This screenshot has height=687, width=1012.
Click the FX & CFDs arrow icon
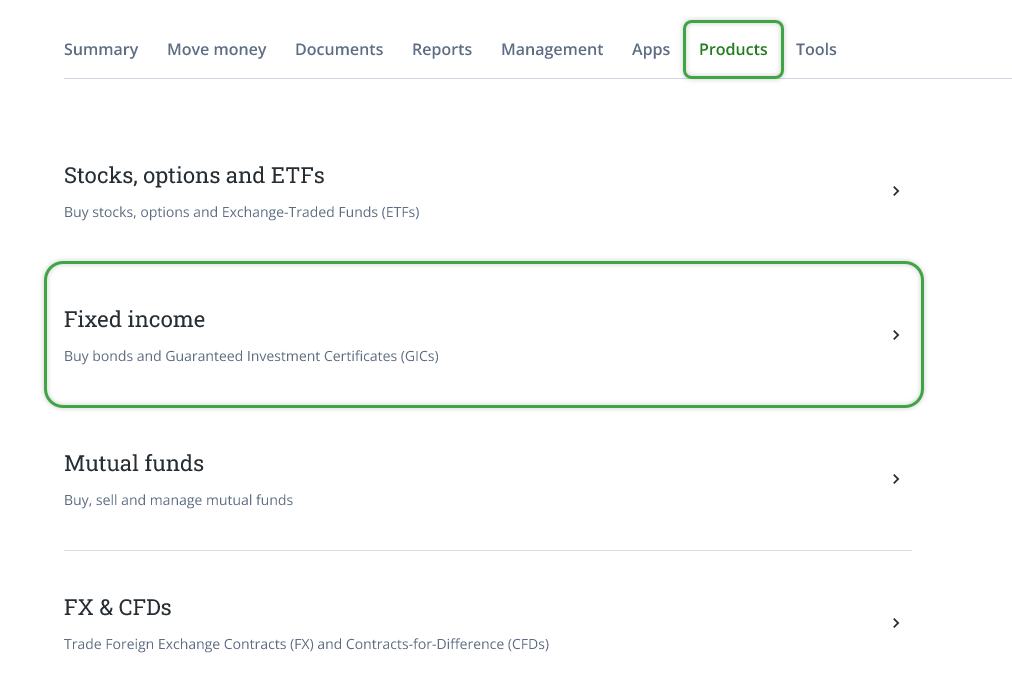tap(896, 623)
